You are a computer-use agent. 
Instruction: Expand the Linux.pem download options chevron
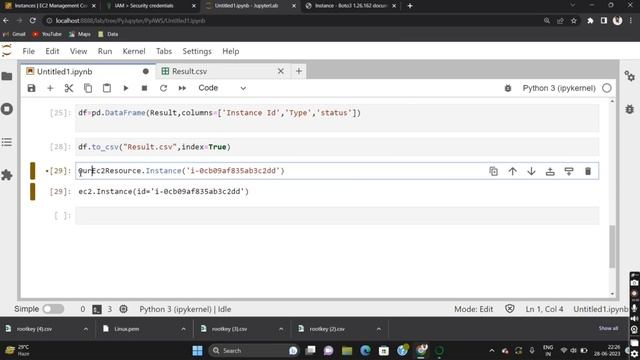pyautogui.click(x=183, y=329)
